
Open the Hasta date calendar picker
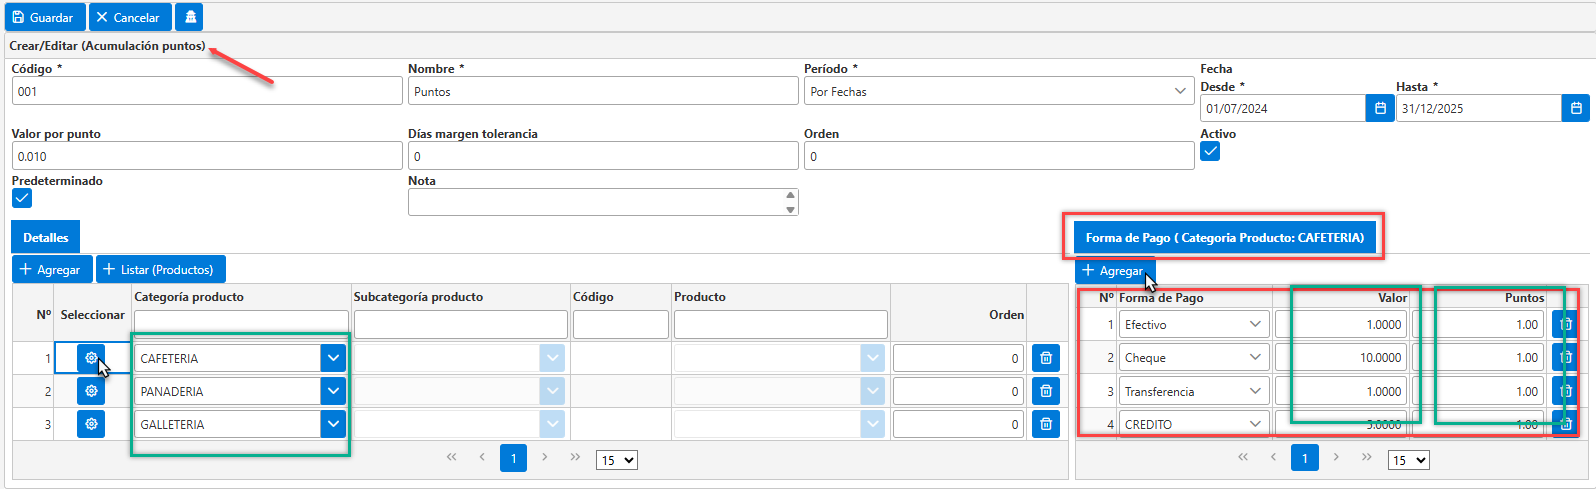coord(1576,108)
